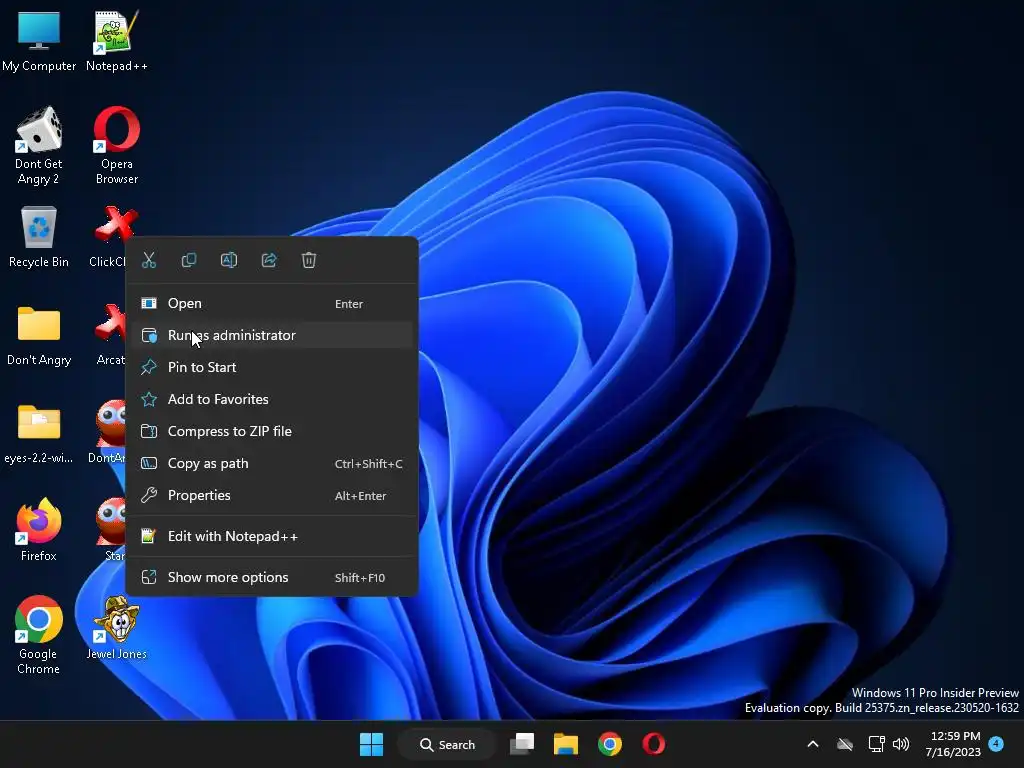This screenshot has height=768, width=1024.
Task: Select Add to Favorites
Action: [272, 399]
